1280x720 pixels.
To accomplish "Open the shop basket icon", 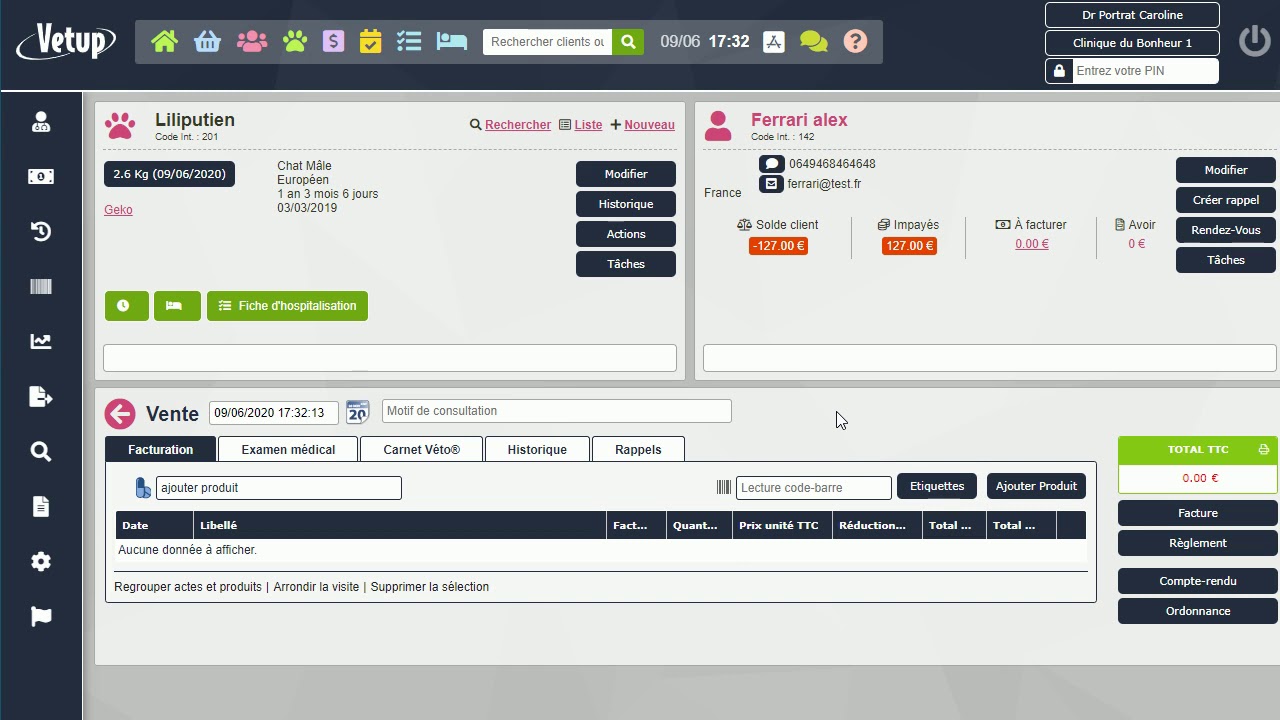I will click(x=207, y=41).
